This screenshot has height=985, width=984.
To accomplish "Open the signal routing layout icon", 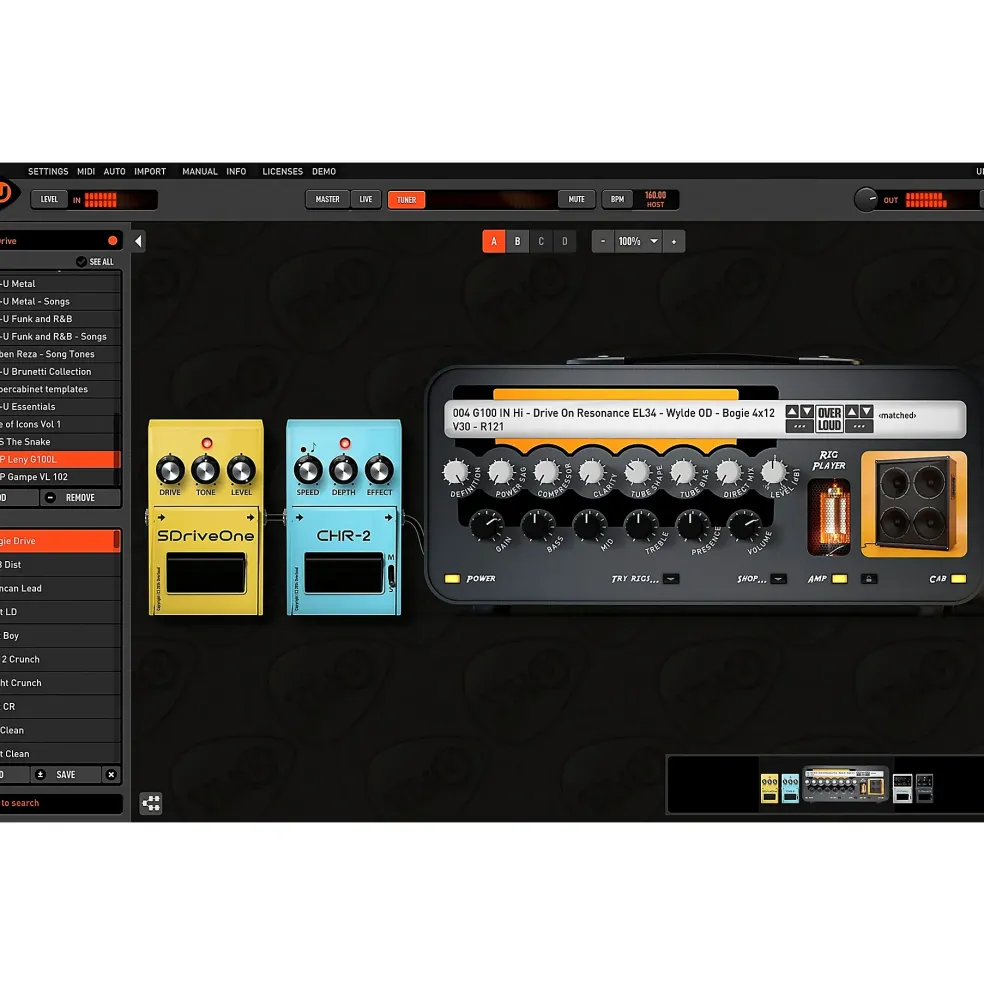I will pos(151,803).
